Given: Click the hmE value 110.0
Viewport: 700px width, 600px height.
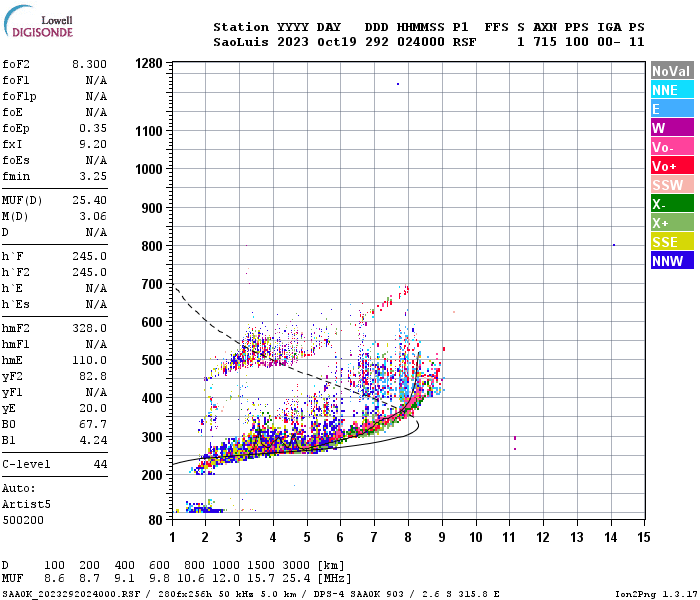Looking at the screenshot, I should coord(89,360).
